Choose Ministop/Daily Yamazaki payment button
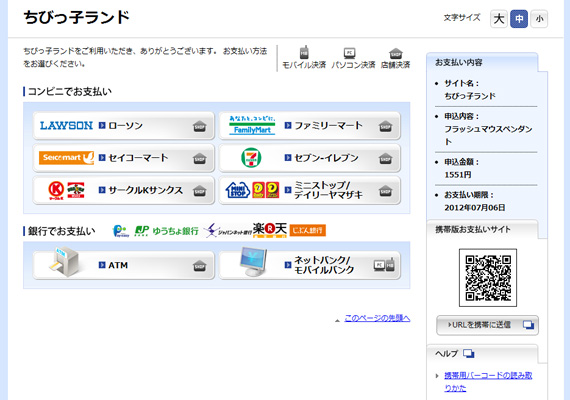Viewport: 570px width, 400px height. point(309,190)
